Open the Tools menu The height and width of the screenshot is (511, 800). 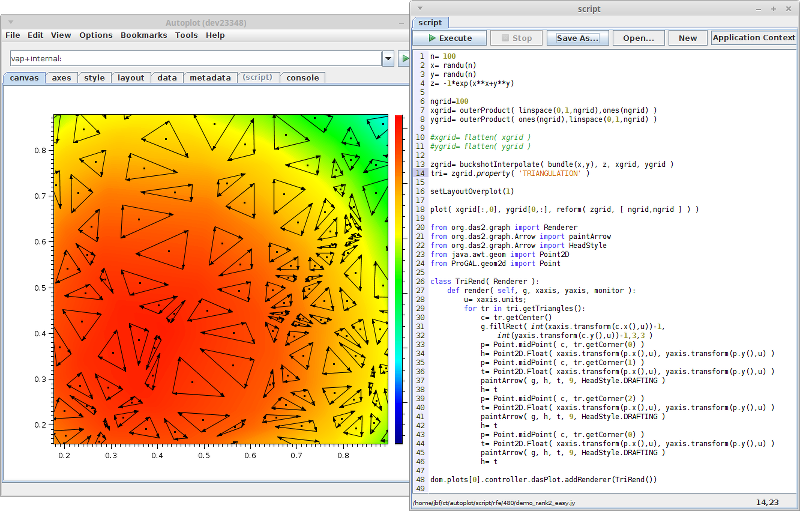(186, 35)
